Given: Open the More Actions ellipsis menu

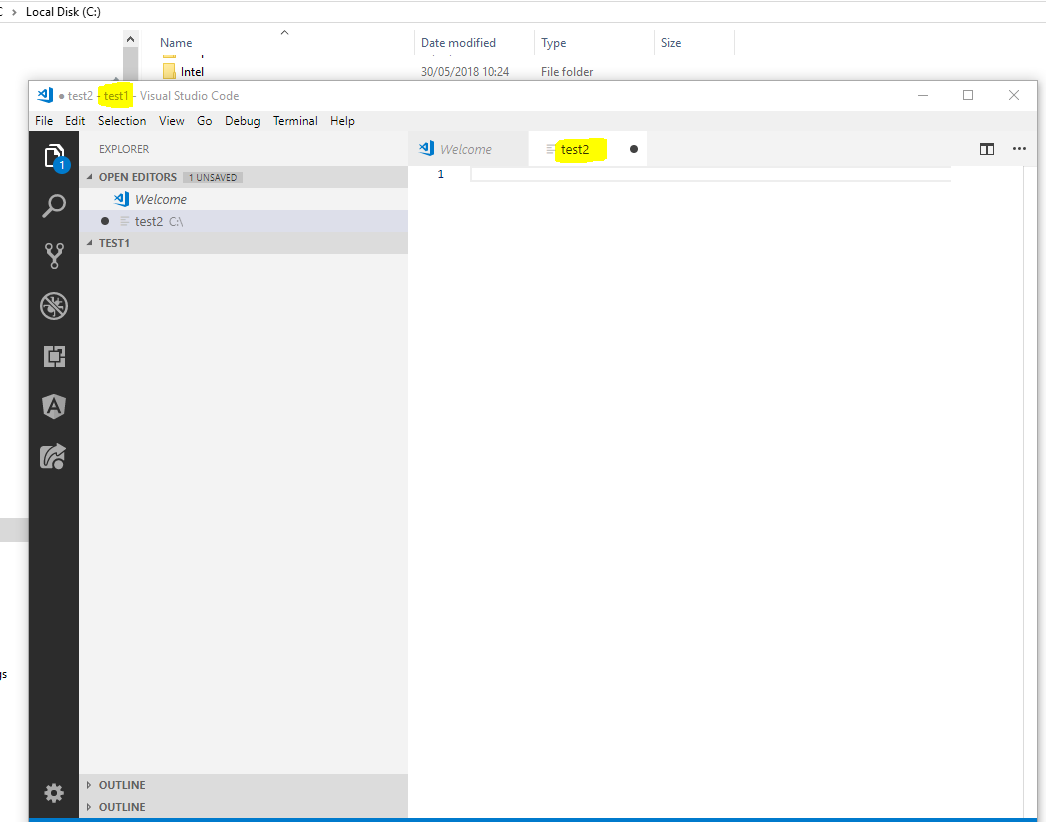Looking at the screenshot, I should (x=1019, y=148).
